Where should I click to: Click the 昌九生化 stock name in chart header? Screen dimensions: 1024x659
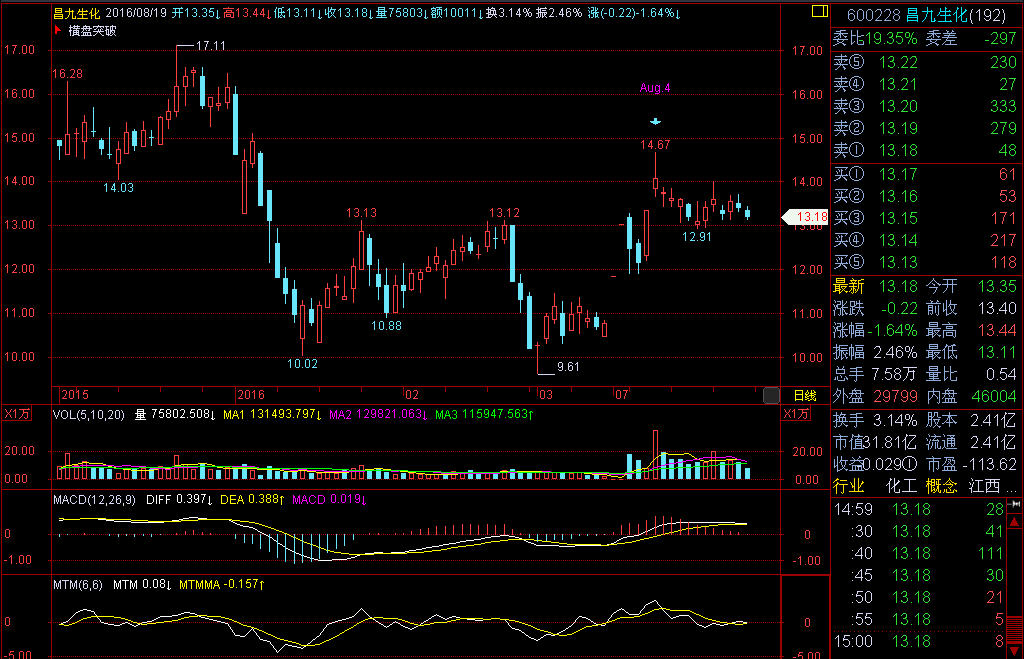point(76,13)
